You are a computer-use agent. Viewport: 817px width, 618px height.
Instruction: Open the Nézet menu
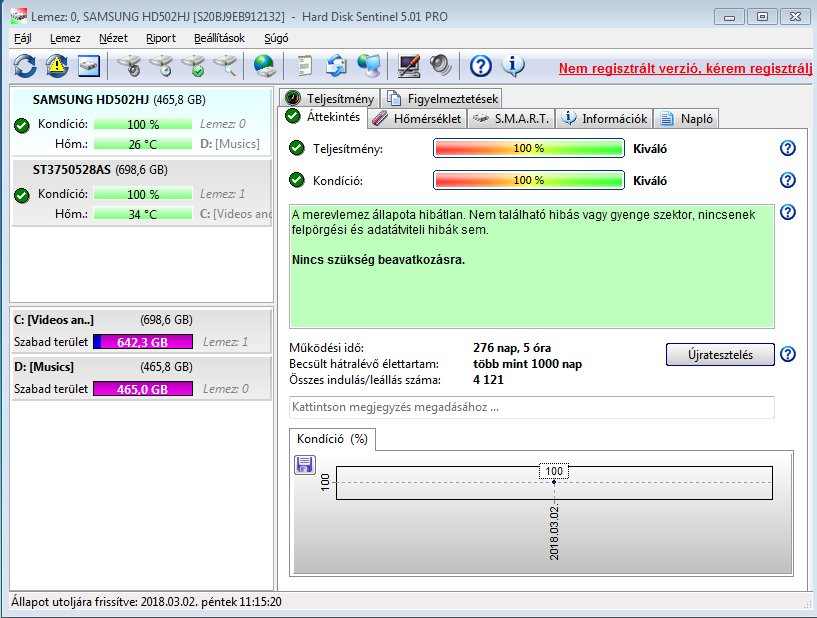point(113,38)
